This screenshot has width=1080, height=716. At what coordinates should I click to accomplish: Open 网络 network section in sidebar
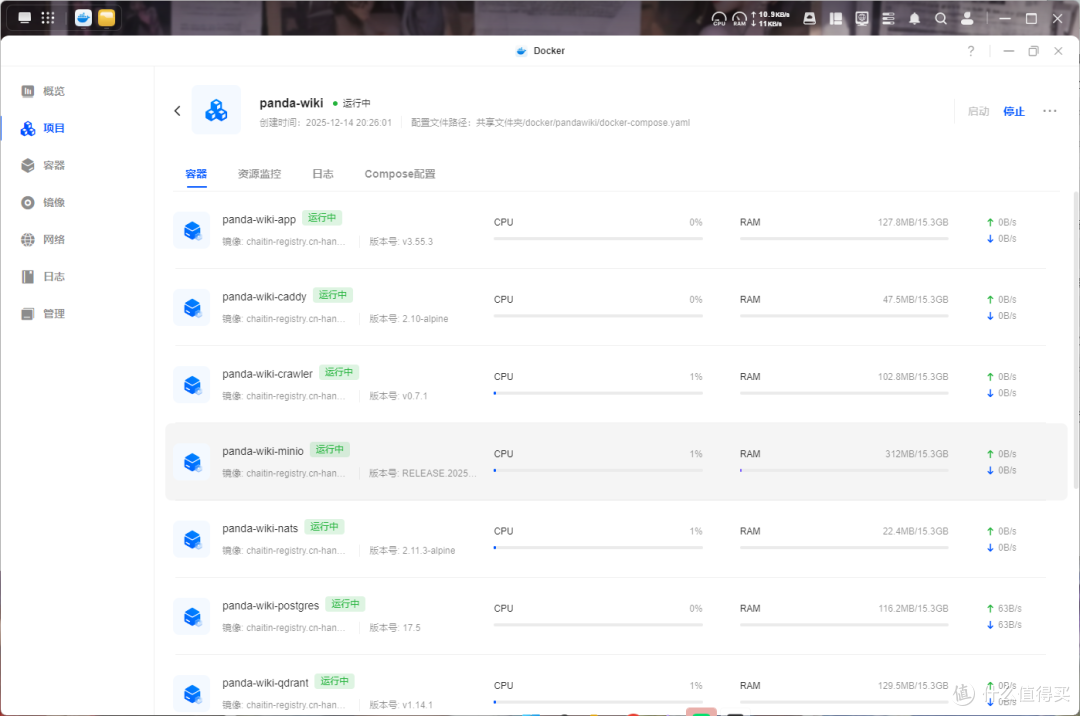pyautogui.click(x=43, y=240)
